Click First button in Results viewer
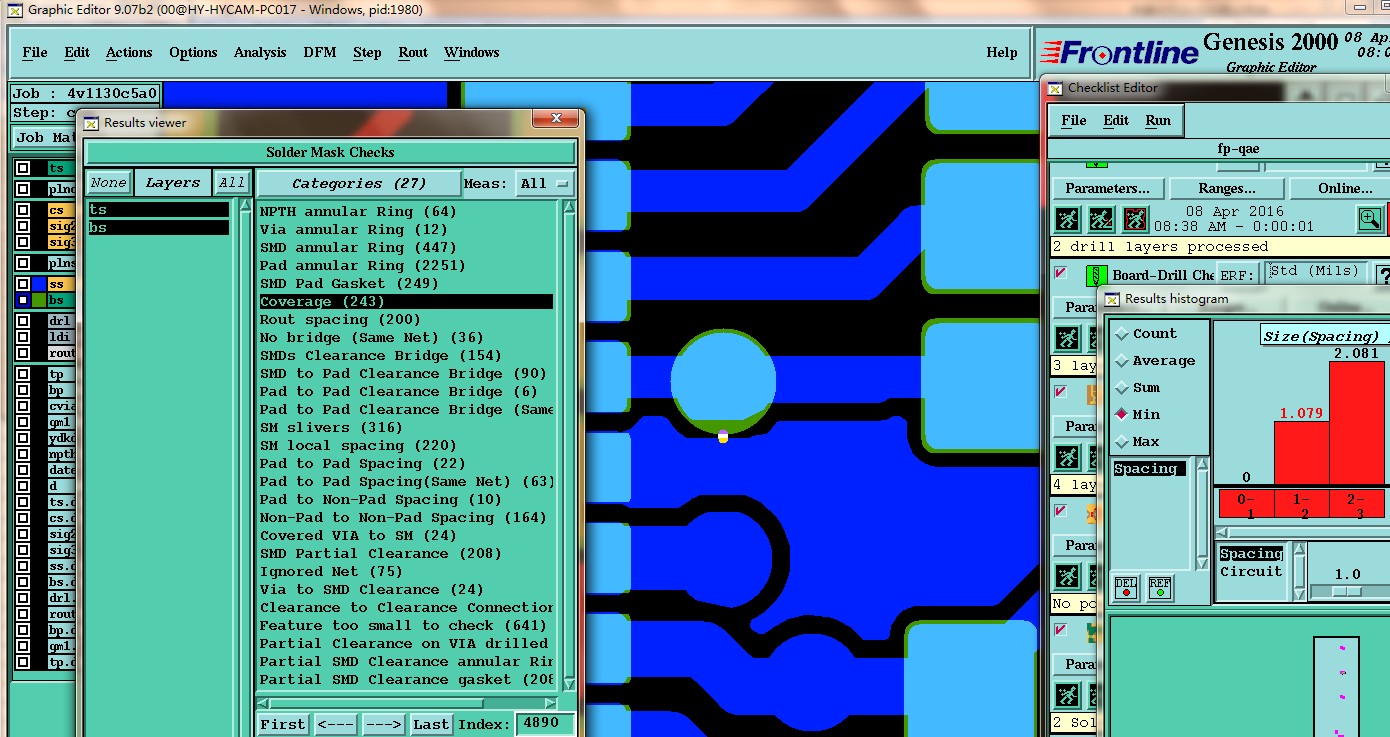This screenshot has width=1390, height=737. (283, 724)
